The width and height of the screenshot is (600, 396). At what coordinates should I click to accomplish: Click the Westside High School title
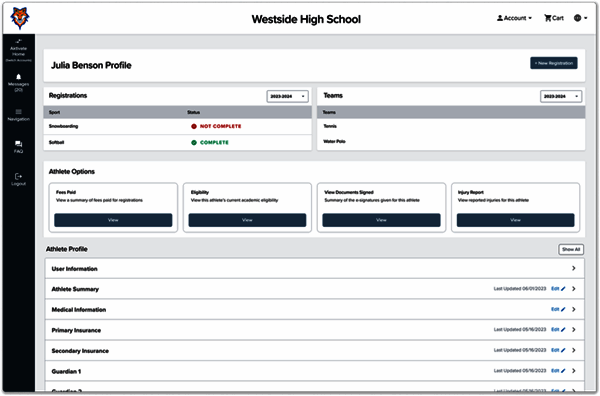[x=306, y=19]
